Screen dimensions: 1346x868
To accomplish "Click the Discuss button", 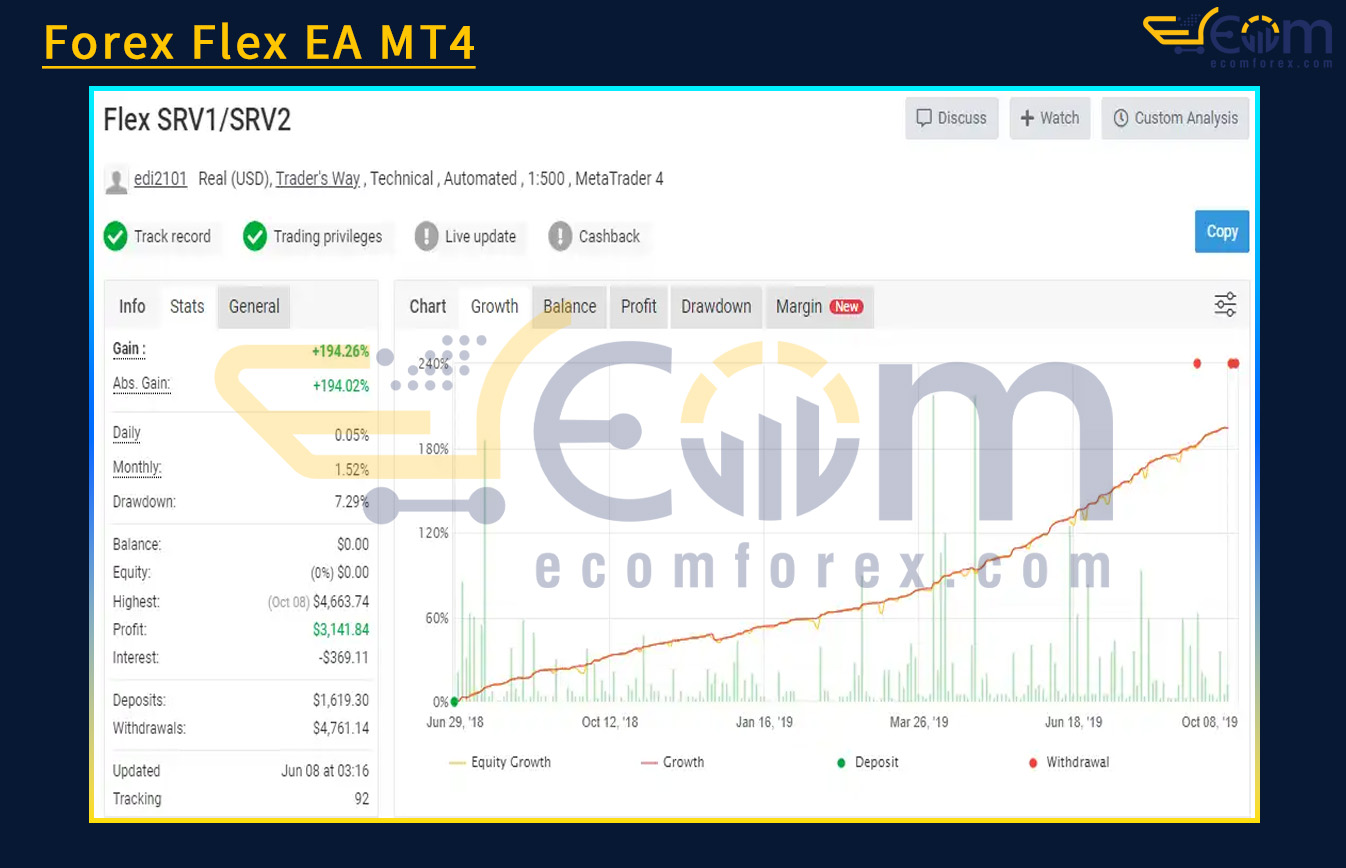I will pyautogui.click(x=951, y=118).
